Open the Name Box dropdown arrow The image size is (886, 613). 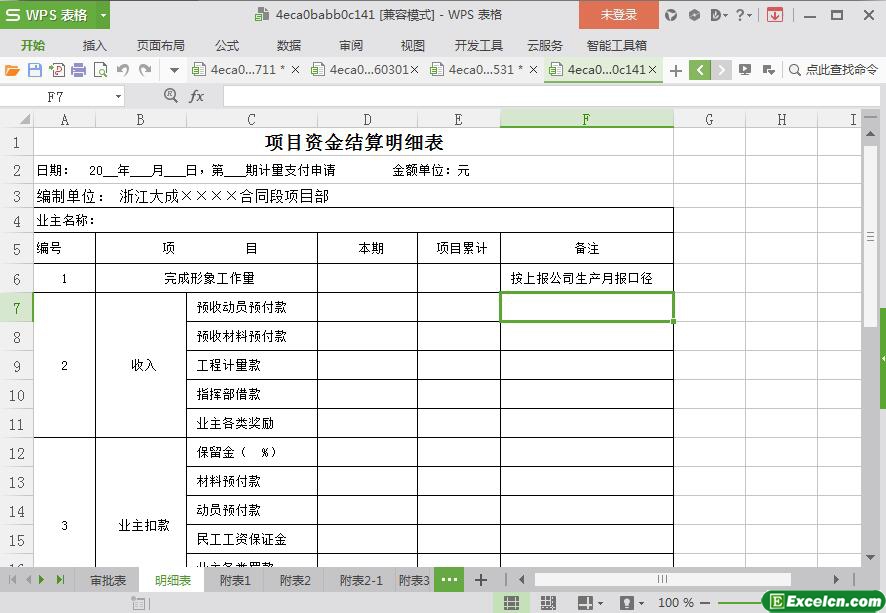coord(118,97)
